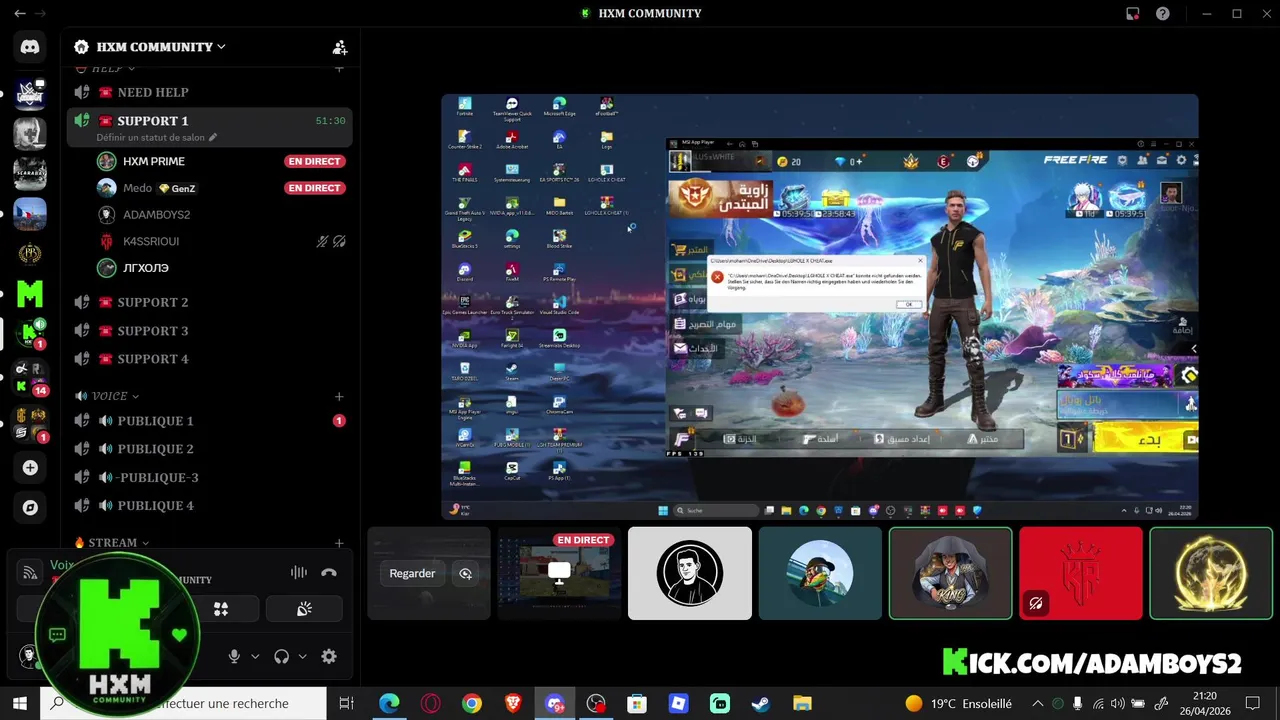Create channel in STREAM category

(339, 543)
